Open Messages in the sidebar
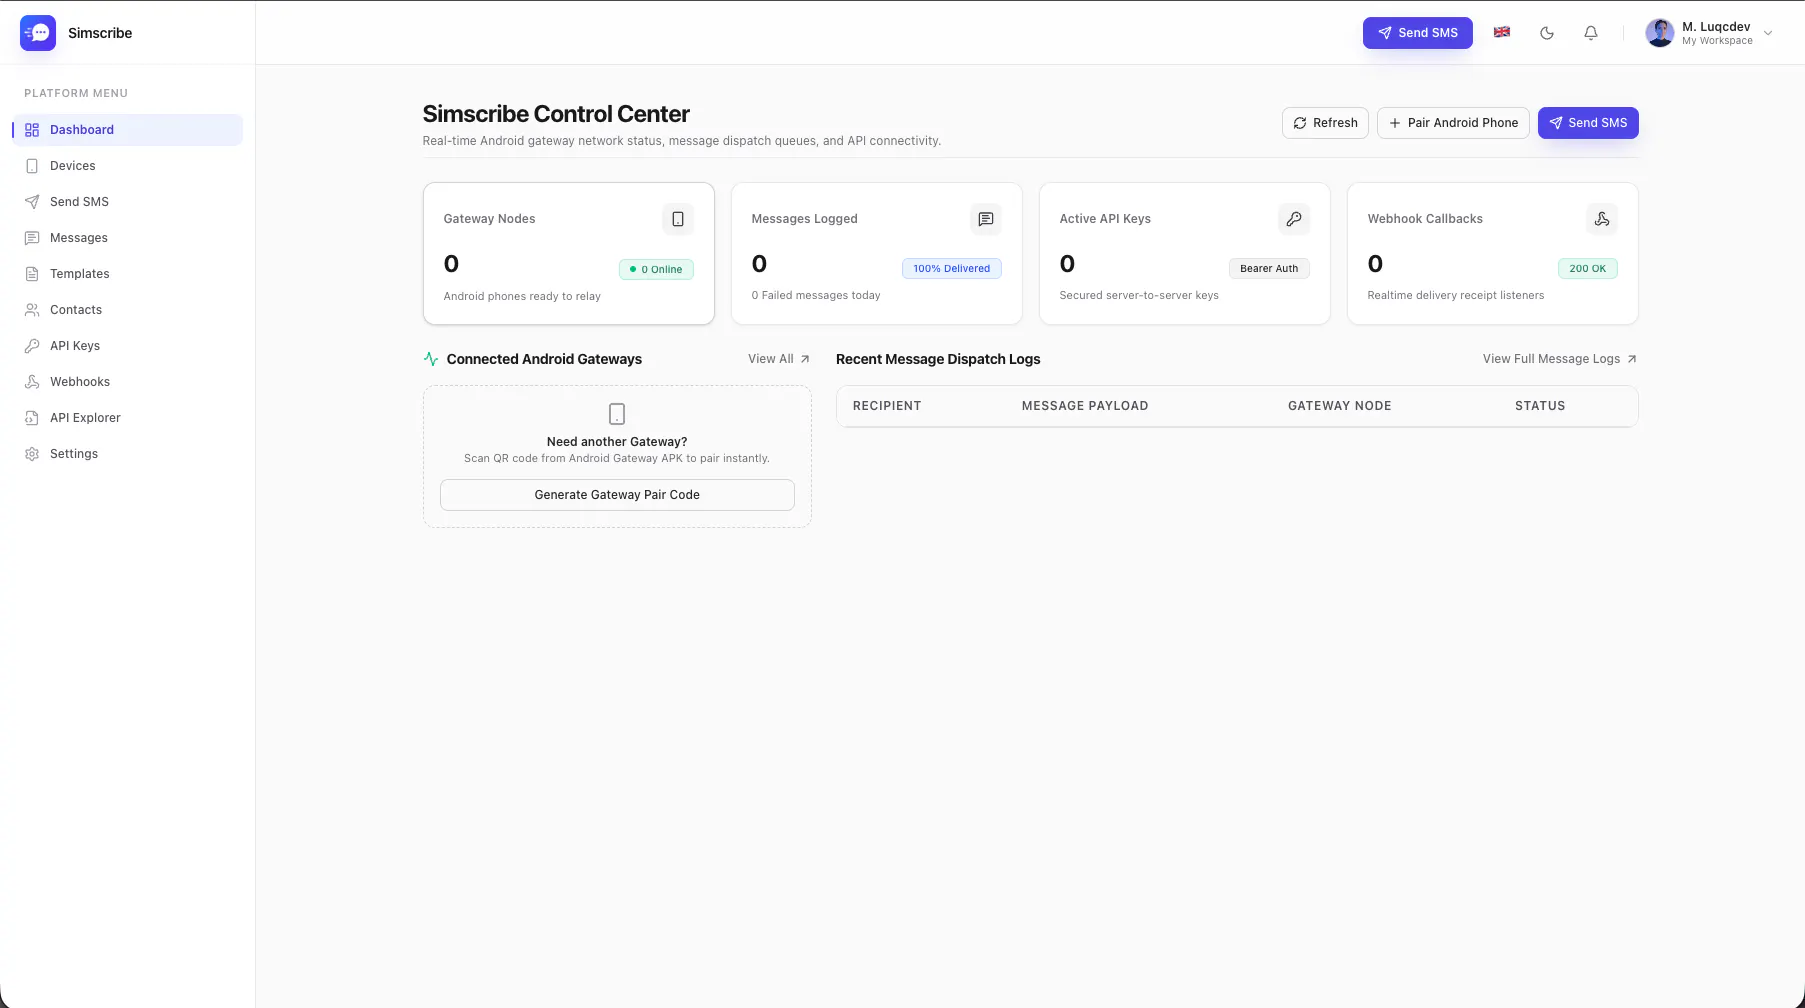The height and width of the screenshot is (1008, 1805). [x=127, y=238]
